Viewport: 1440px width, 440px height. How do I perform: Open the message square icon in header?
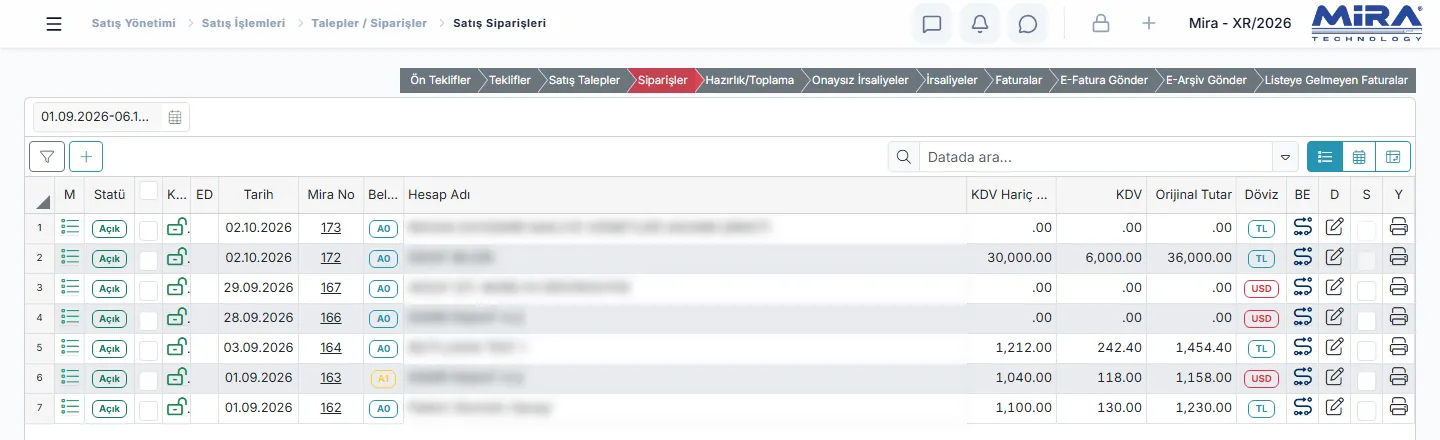[x=932, y=23]
